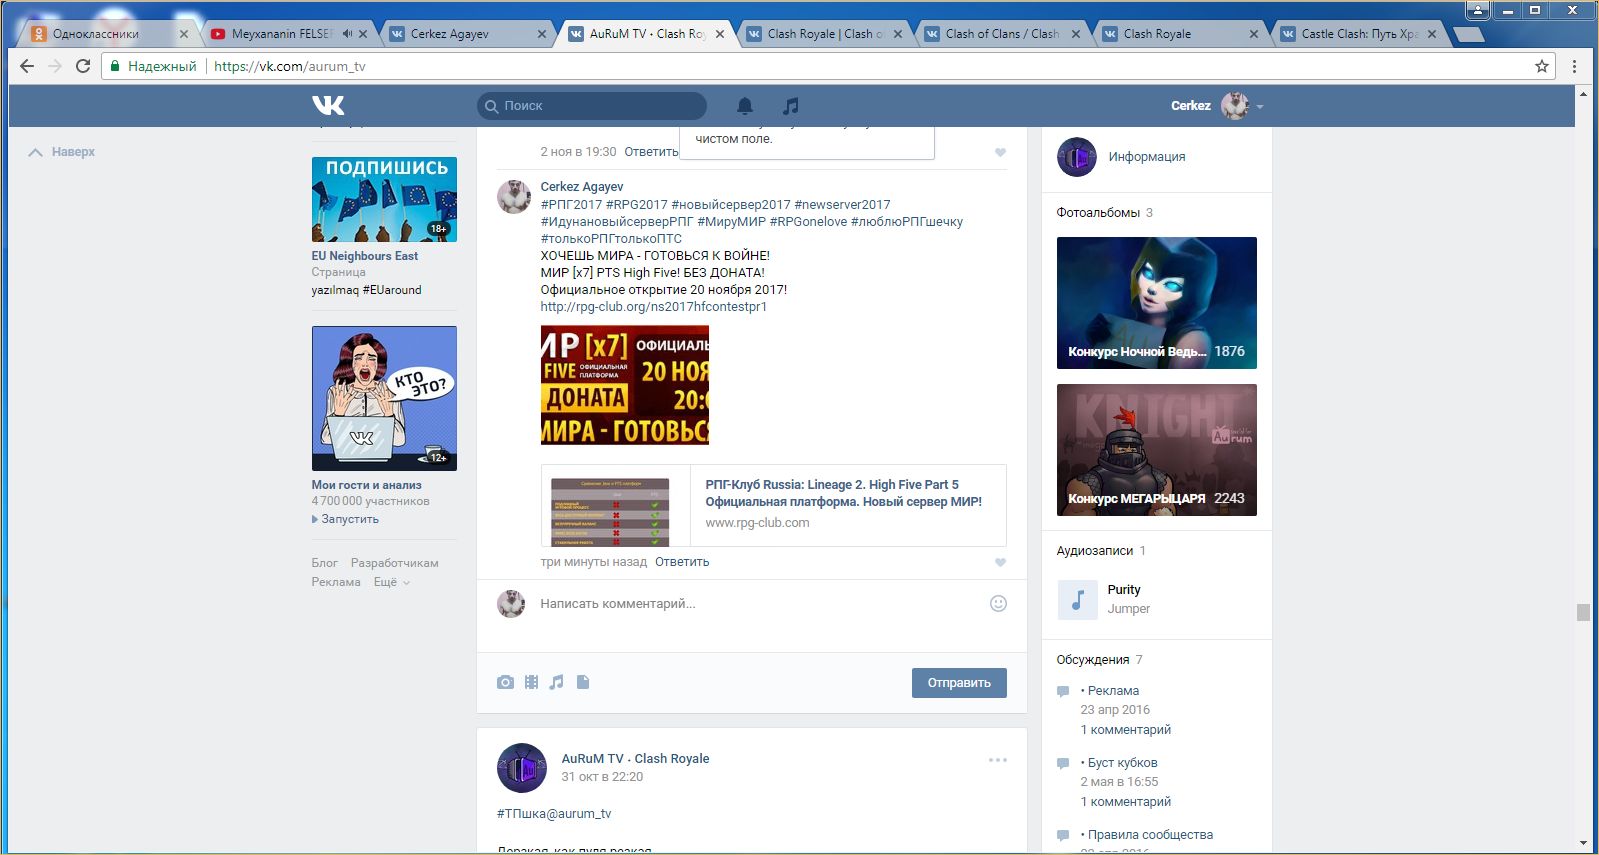Switch to the Castle Clash tab
The height and width of the screenshot is (855, 1599).
pos(1358,33)
